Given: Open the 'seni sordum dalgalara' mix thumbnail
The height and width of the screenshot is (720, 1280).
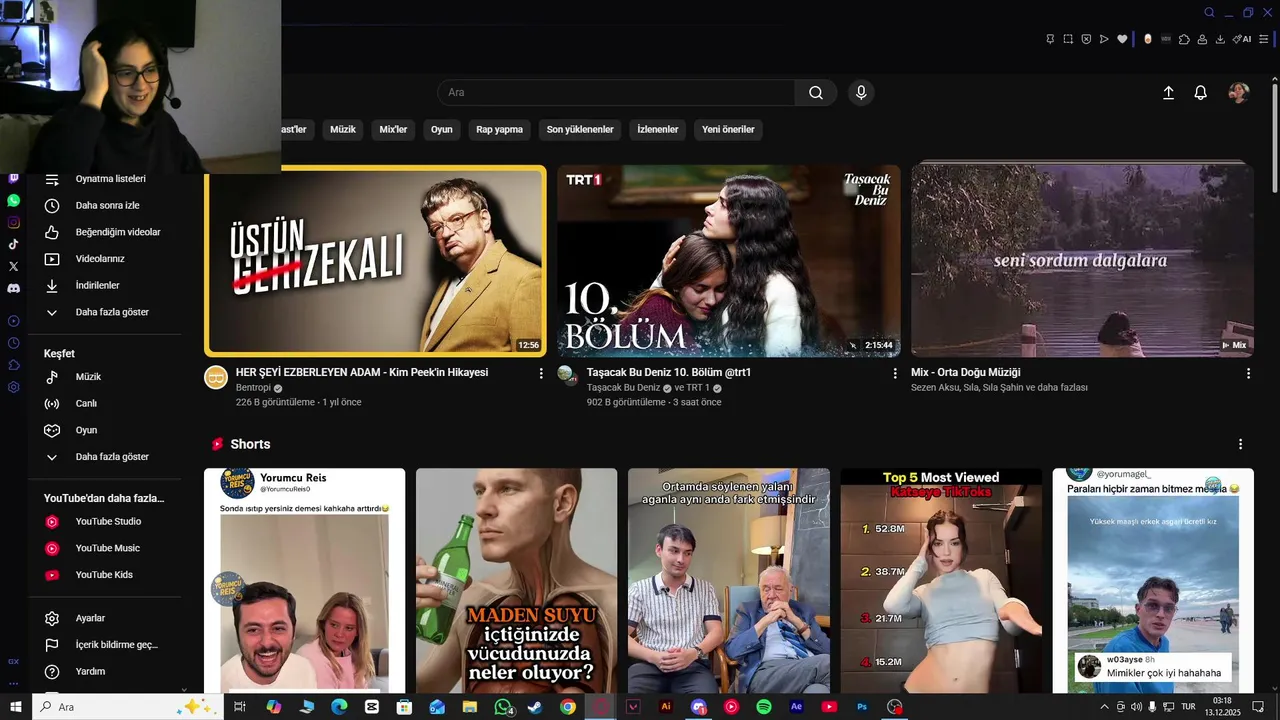Looking at the screenshot, I should coord(1082,261).
